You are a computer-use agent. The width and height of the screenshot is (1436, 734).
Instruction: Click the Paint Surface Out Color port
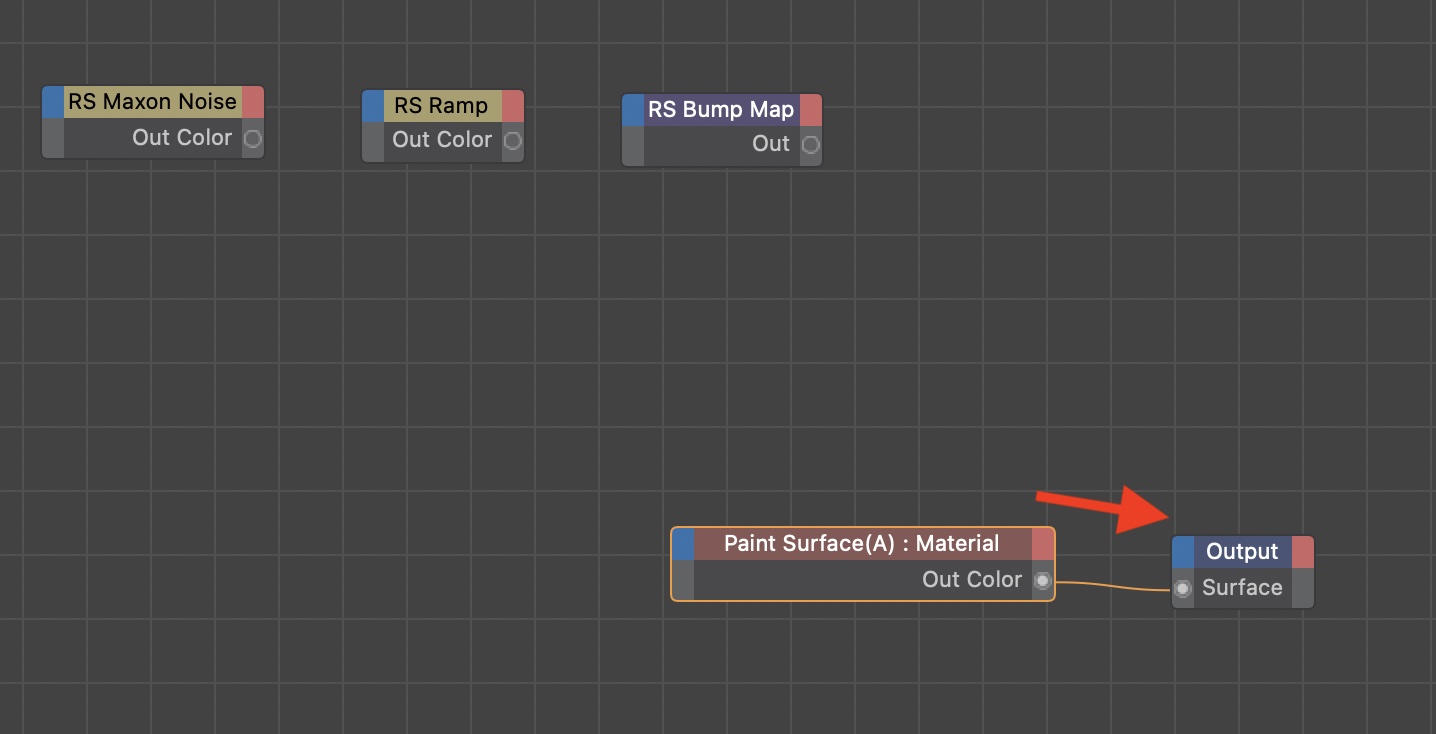(1043, 581)
